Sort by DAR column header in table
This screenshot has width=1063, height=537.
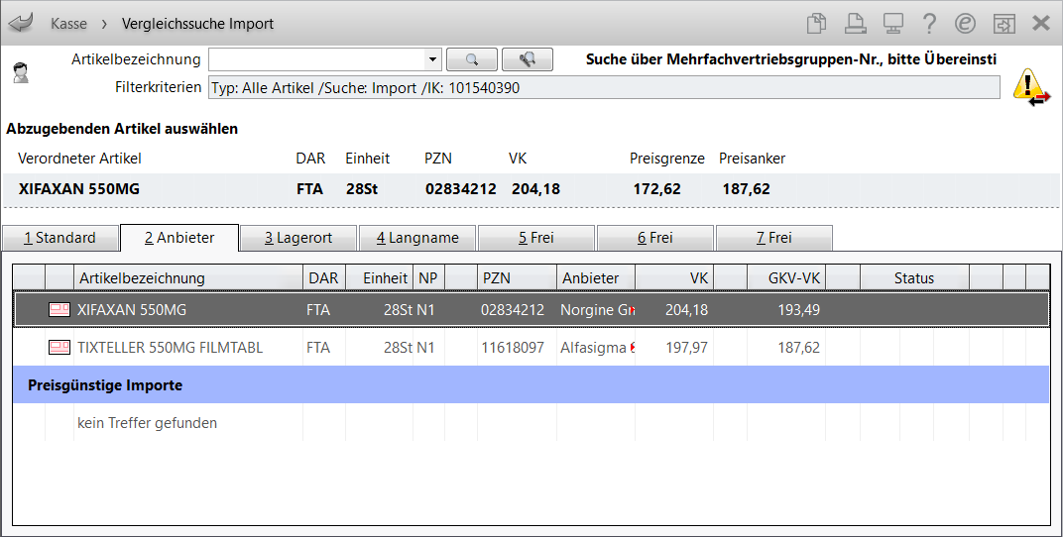pos(324,278)
